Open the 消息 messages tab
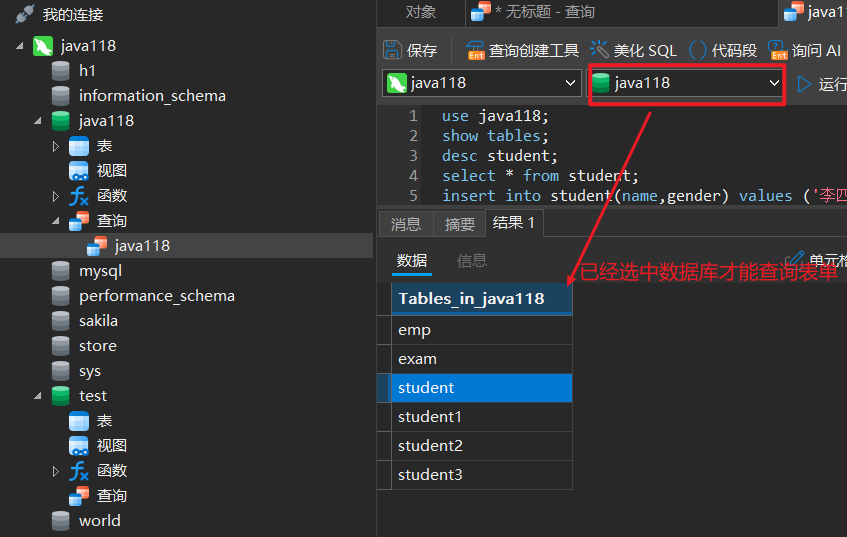The width and height of the screenshot is (847, 537). pos(406,224)
